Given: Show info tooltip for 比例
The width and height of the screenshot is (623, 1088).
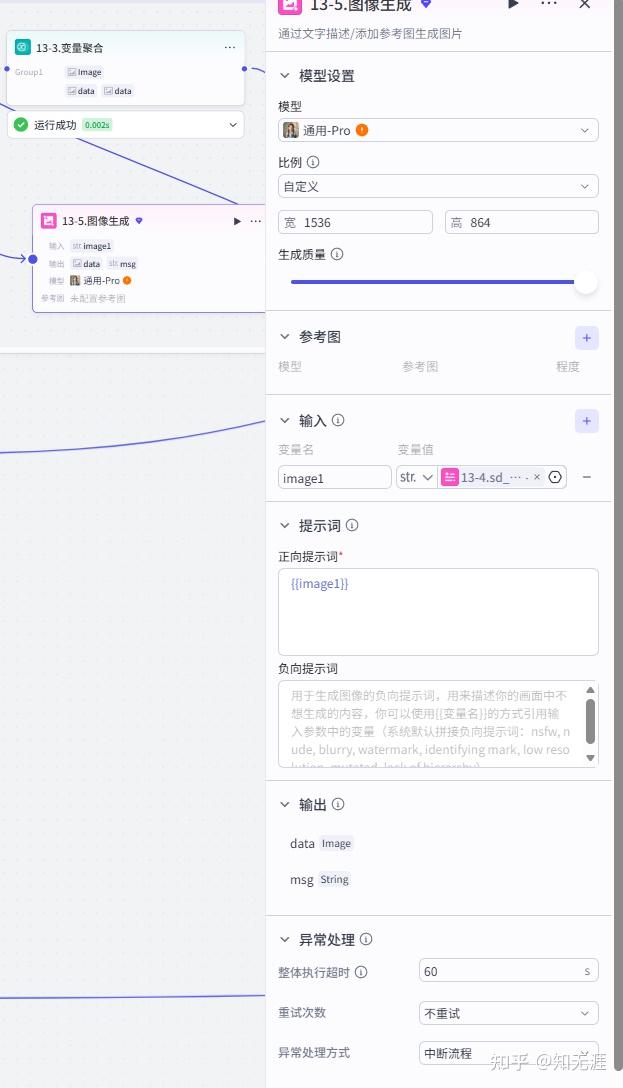Looking at the screenshot, I should click(313, 162).
